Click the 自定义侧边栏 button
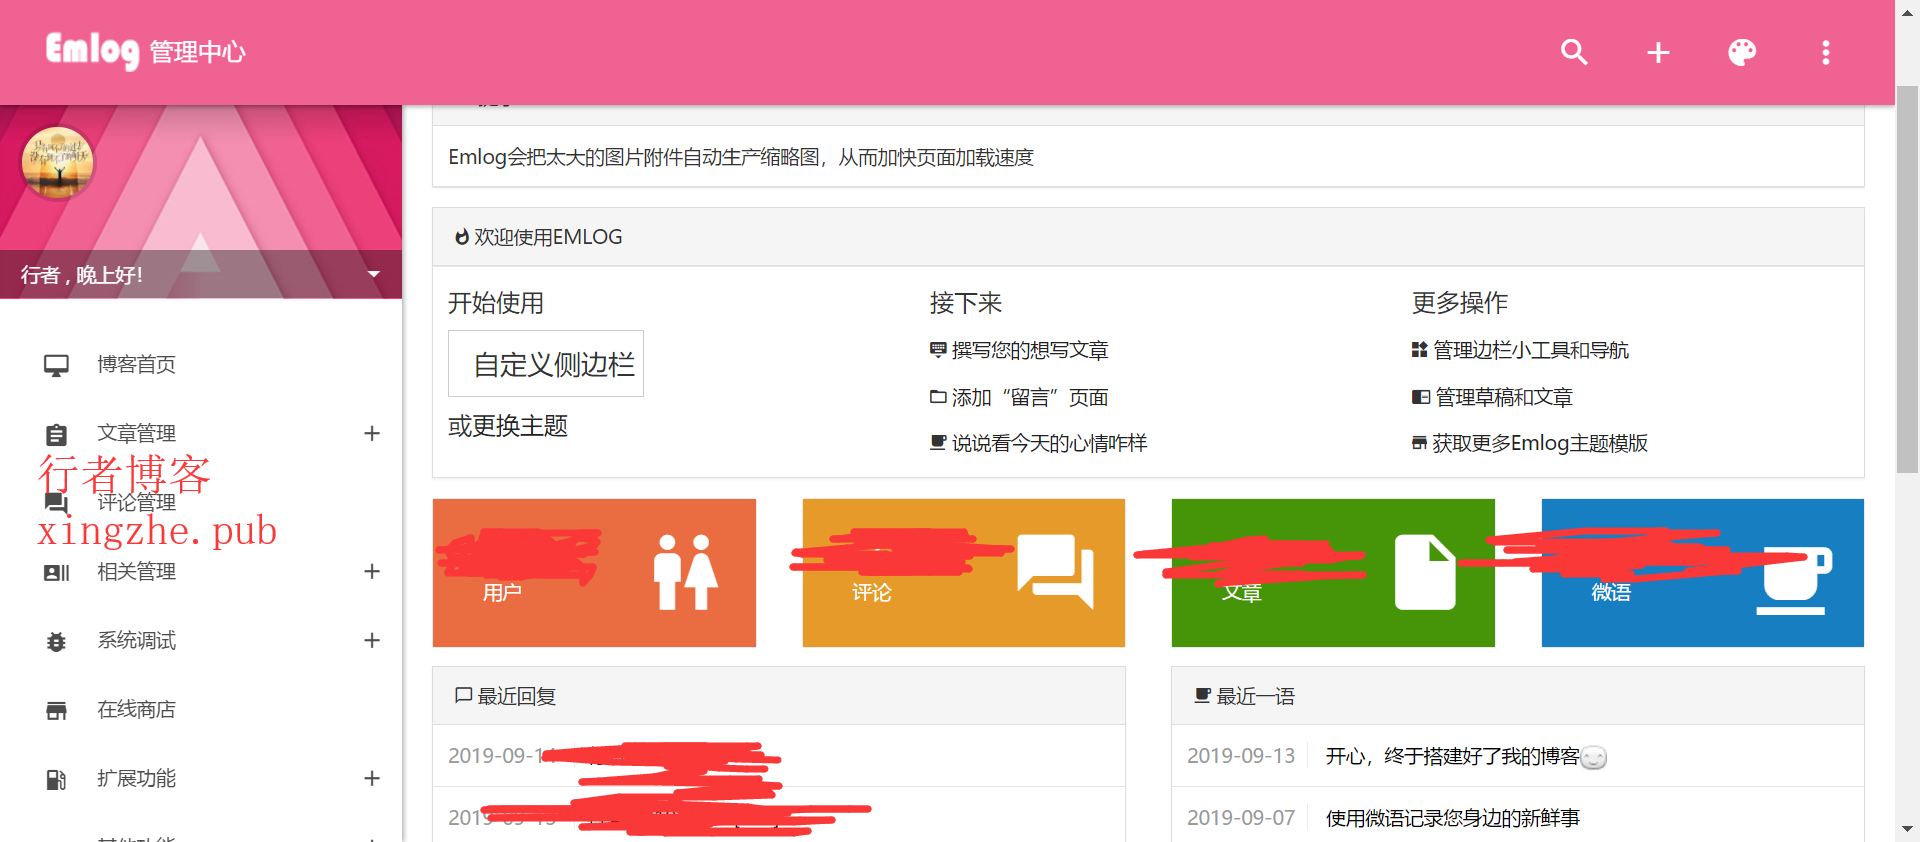Screen dimensions: 1920x842 coord(546,364)
